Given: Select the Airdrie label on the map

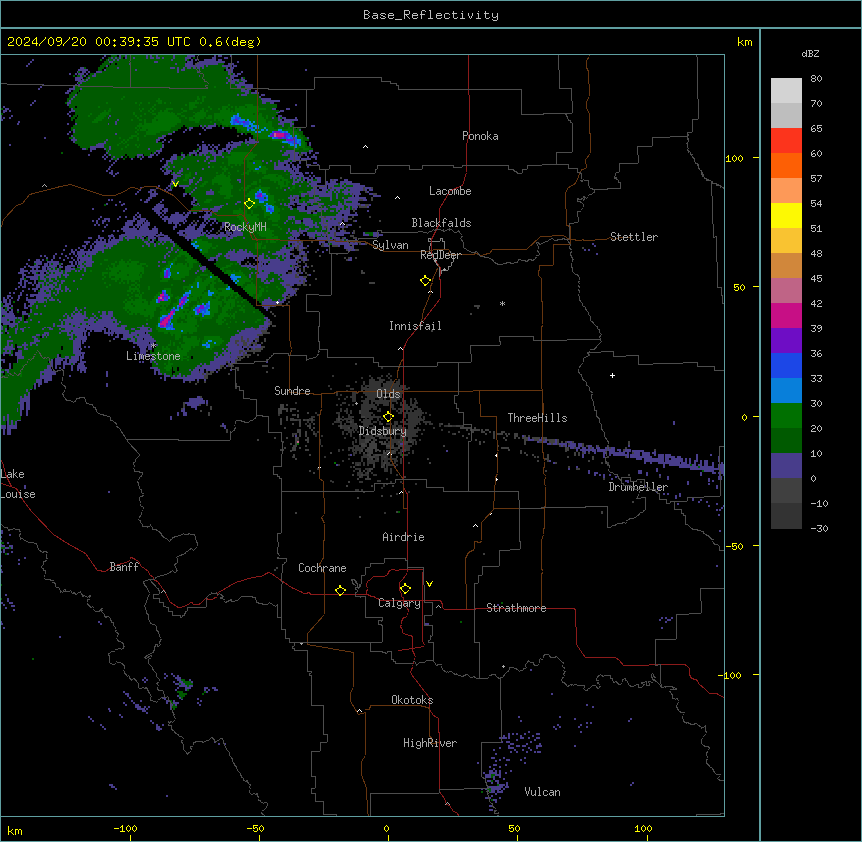Looking at the screenshot, I should click(x=404, y=537).
